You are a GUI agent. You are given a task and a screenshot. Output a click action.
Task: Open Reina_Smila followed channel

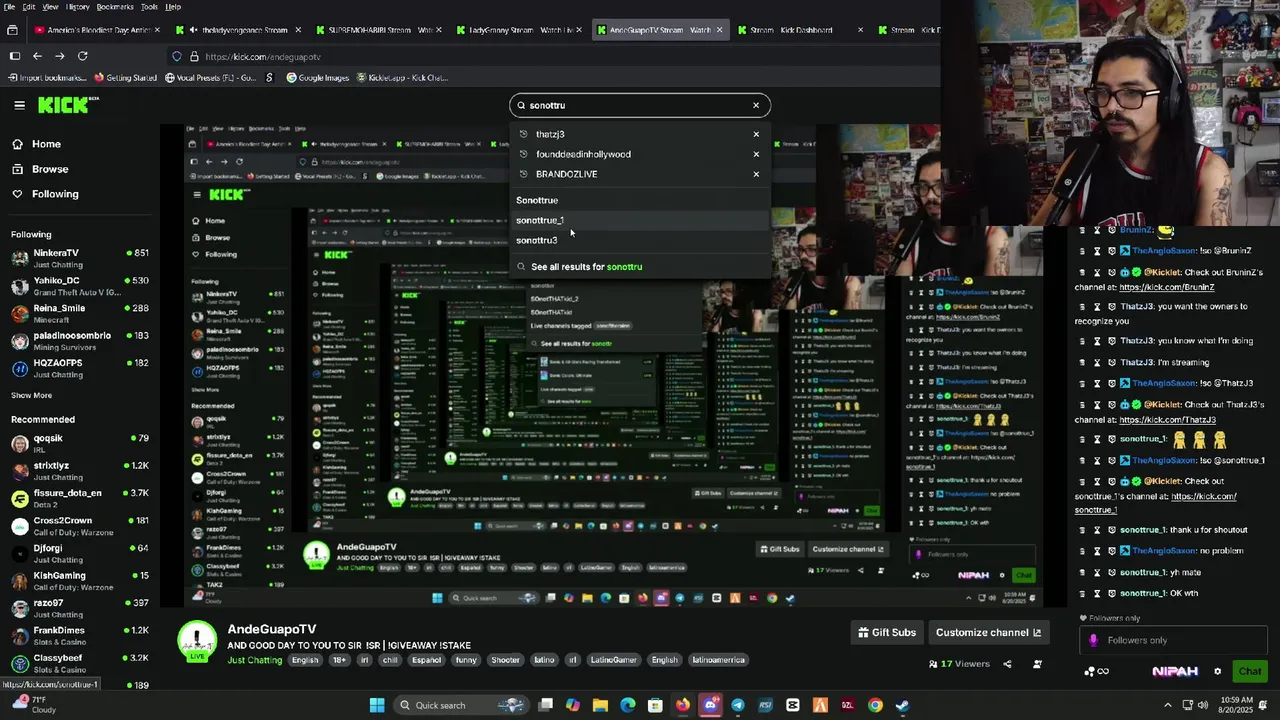(x=80, y=313)
